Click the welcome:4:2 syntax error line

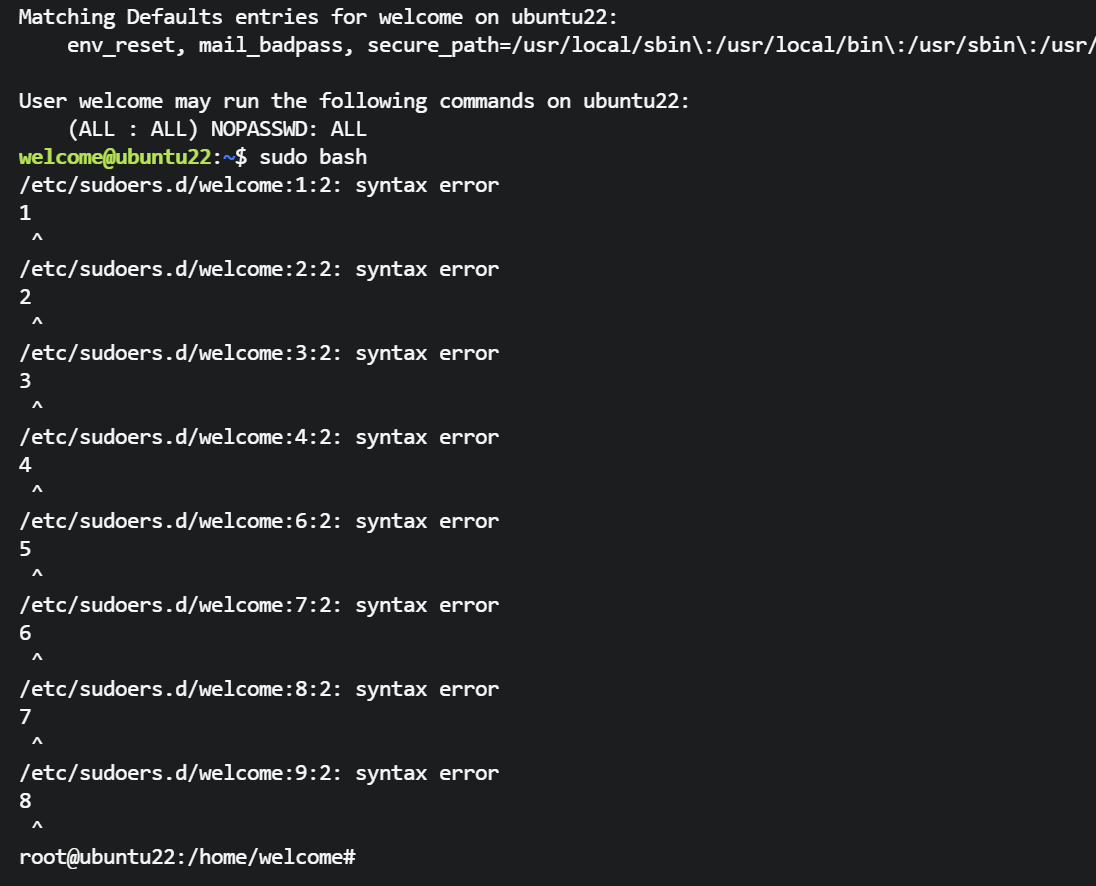pyautogui.click(x=259, y=437)
